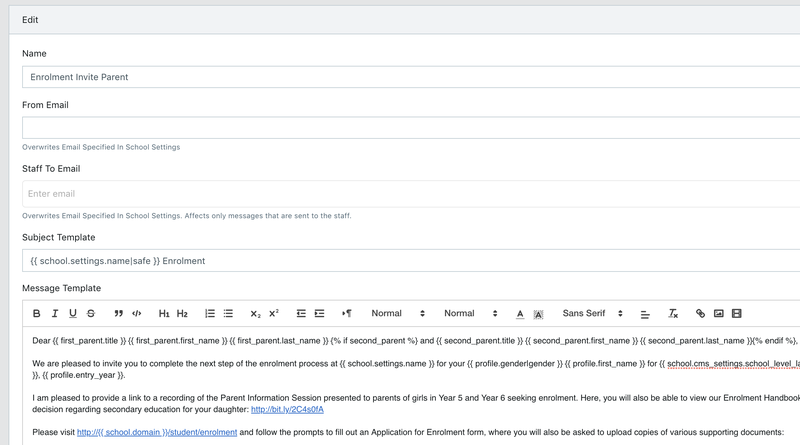Decrease the paragraph indent
This screenshot has width=800, height=445.
(301, 313)
